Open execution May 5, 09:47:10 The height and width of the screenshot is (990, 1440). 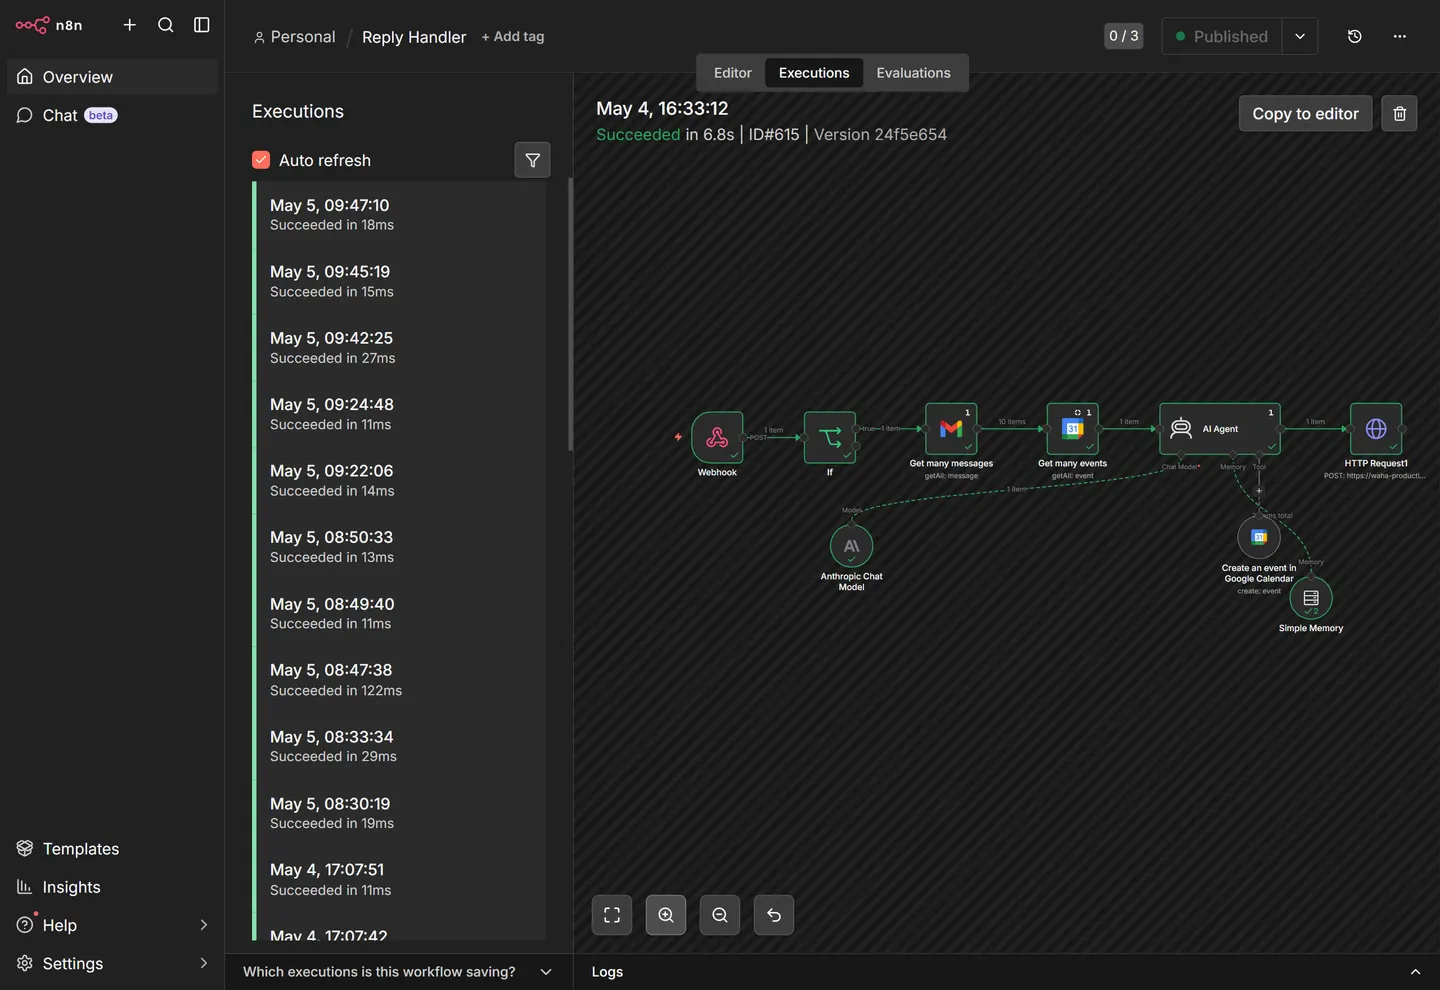pos(400,214)
